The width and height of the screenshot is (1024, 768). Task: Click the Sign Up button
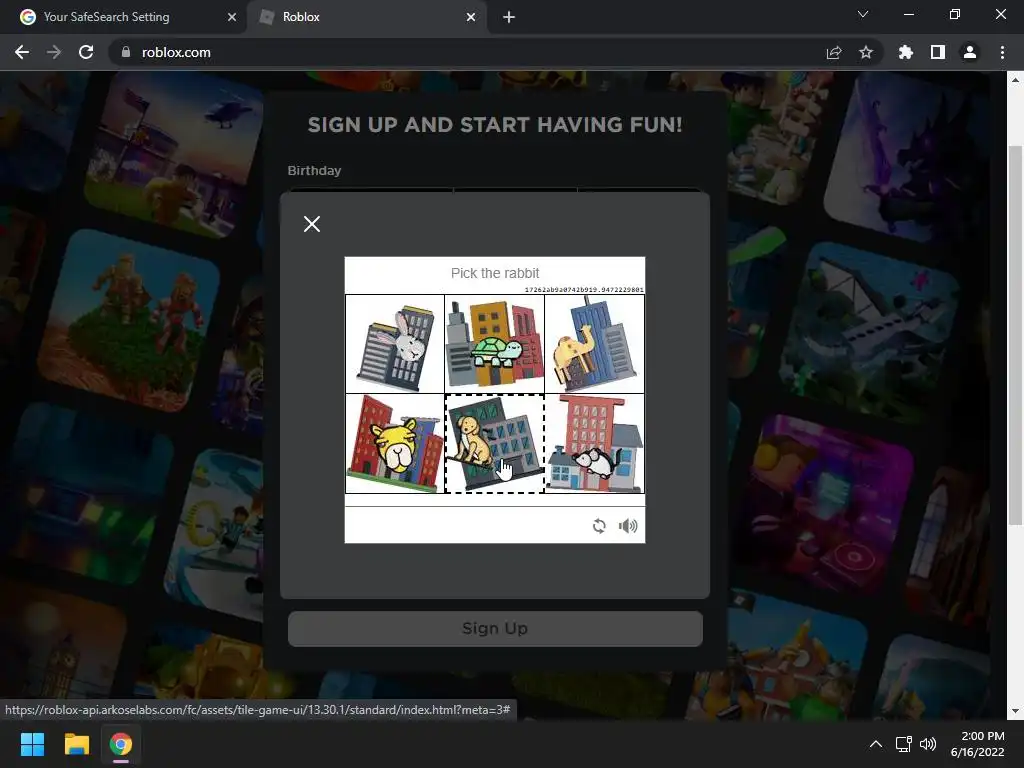tap(495, 628)
